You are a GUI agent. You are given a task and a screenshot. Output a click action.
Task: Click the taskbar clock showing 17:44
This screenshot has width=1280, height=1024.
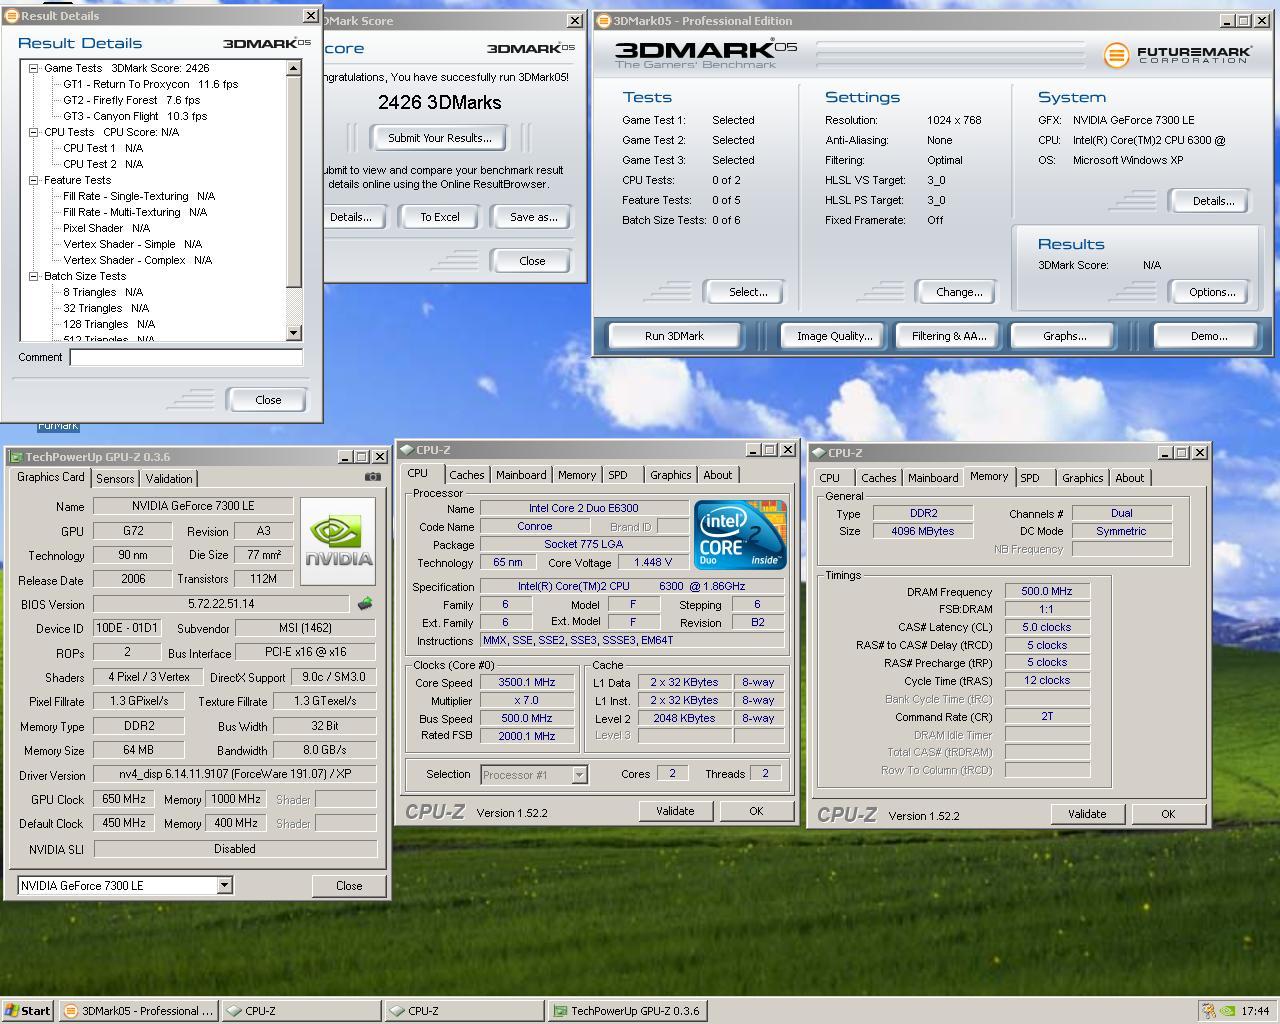tap(1255, 1011)
